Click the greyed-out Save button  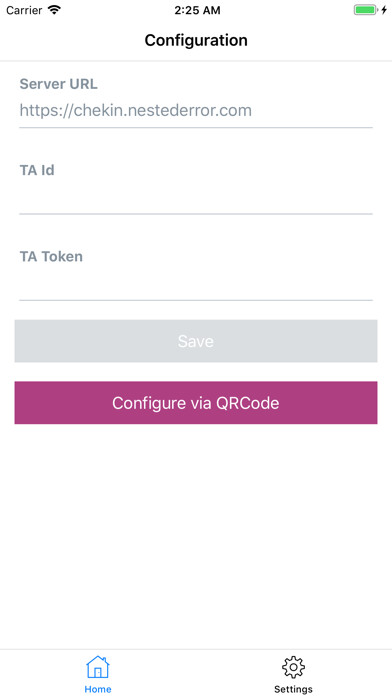196,341
